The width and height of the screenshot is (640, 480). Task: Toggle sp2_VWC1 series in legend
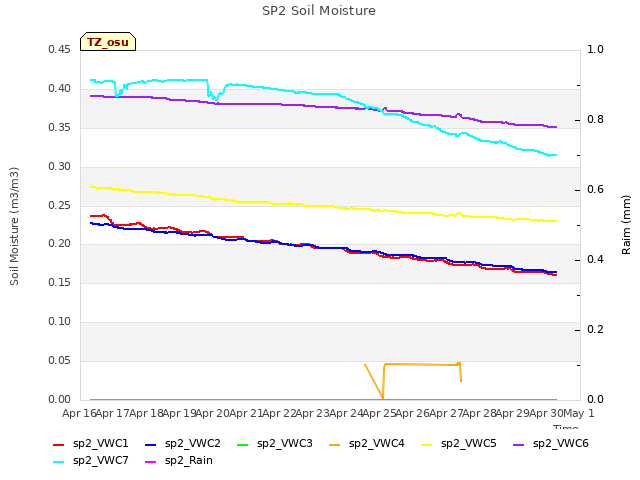(x=91, y=444)
